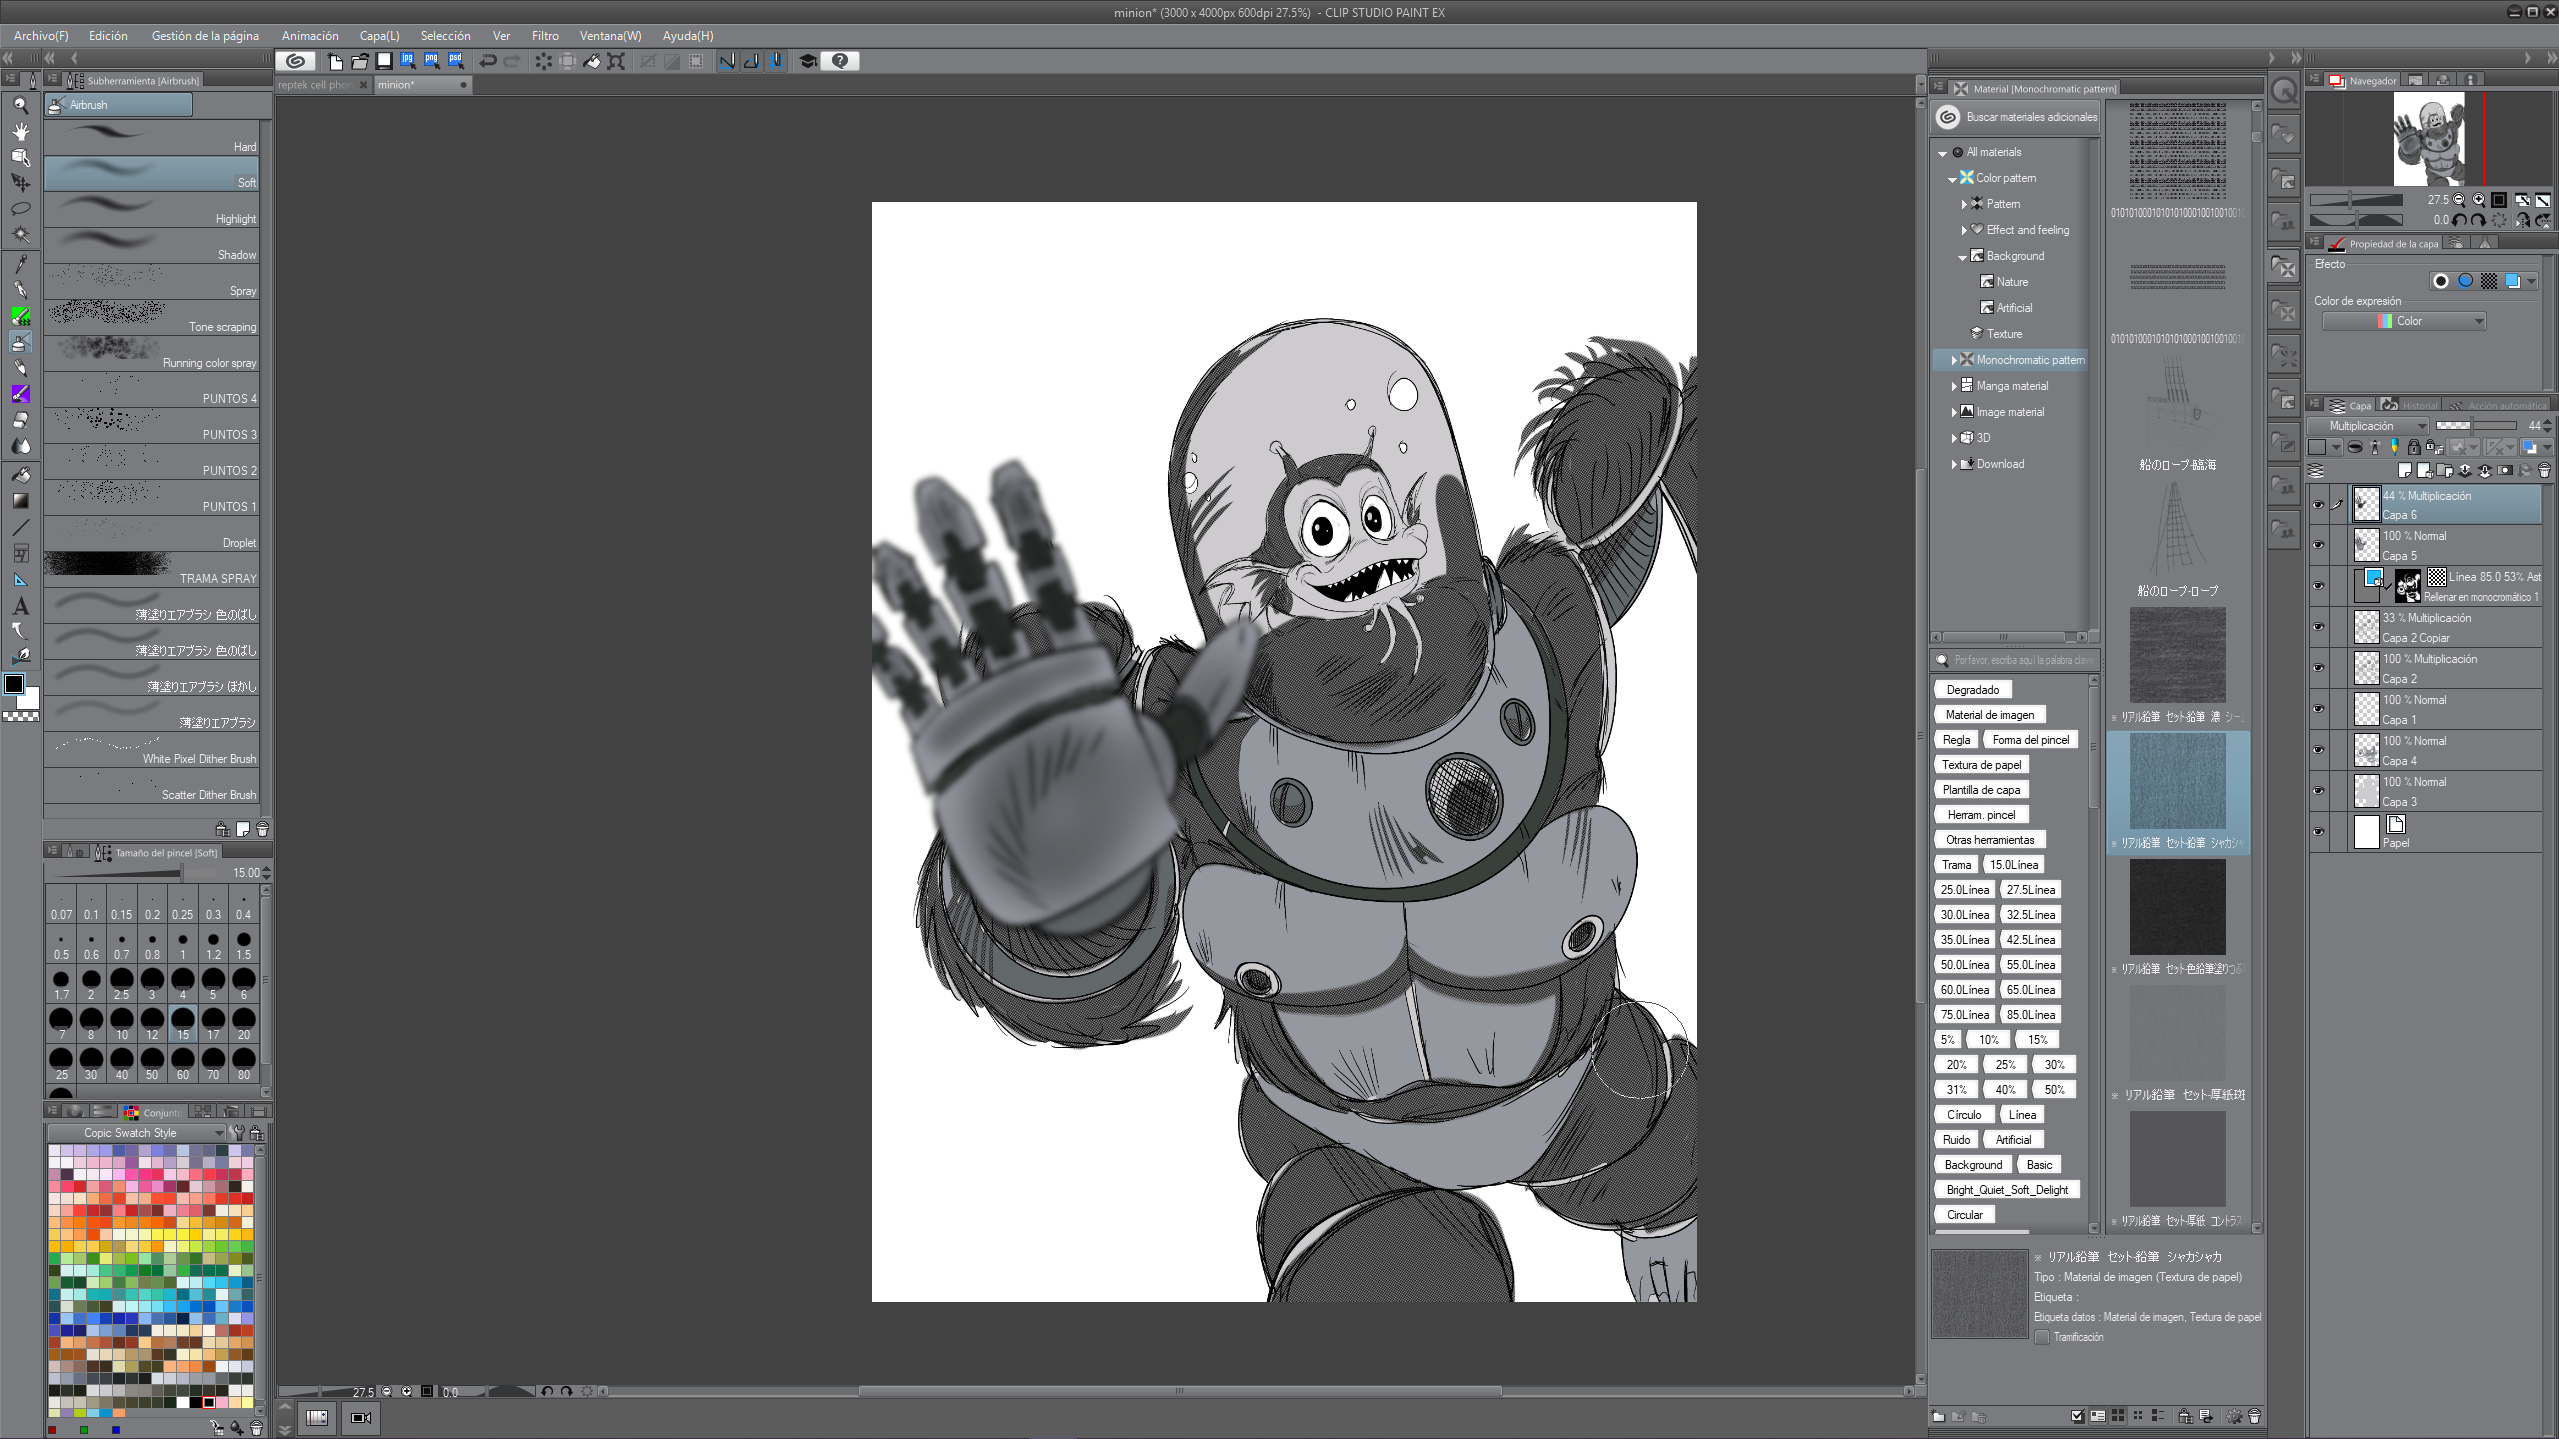
Task: Select the Lasso selection tool
Action: [20, 209]
